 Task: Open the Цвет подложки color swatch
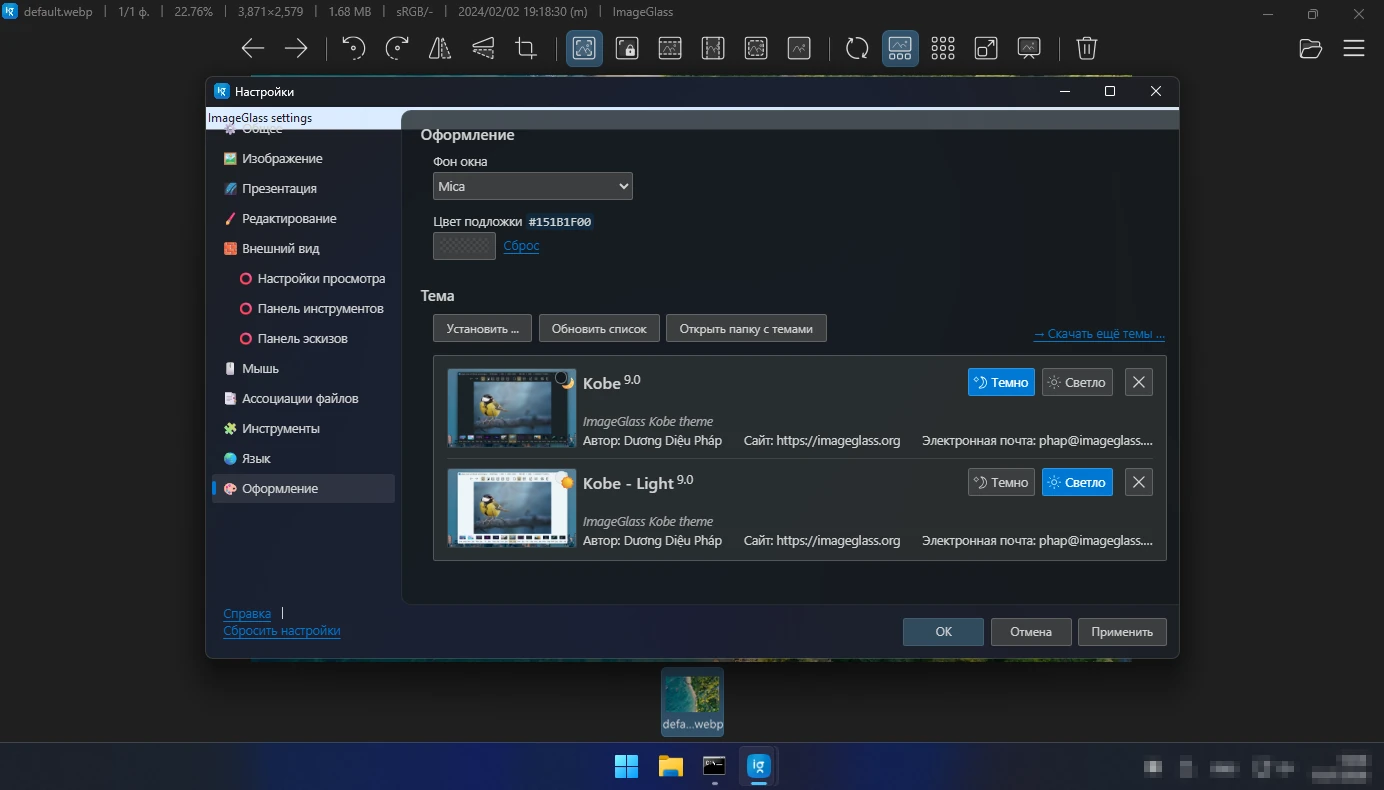(x=464, y=246)
